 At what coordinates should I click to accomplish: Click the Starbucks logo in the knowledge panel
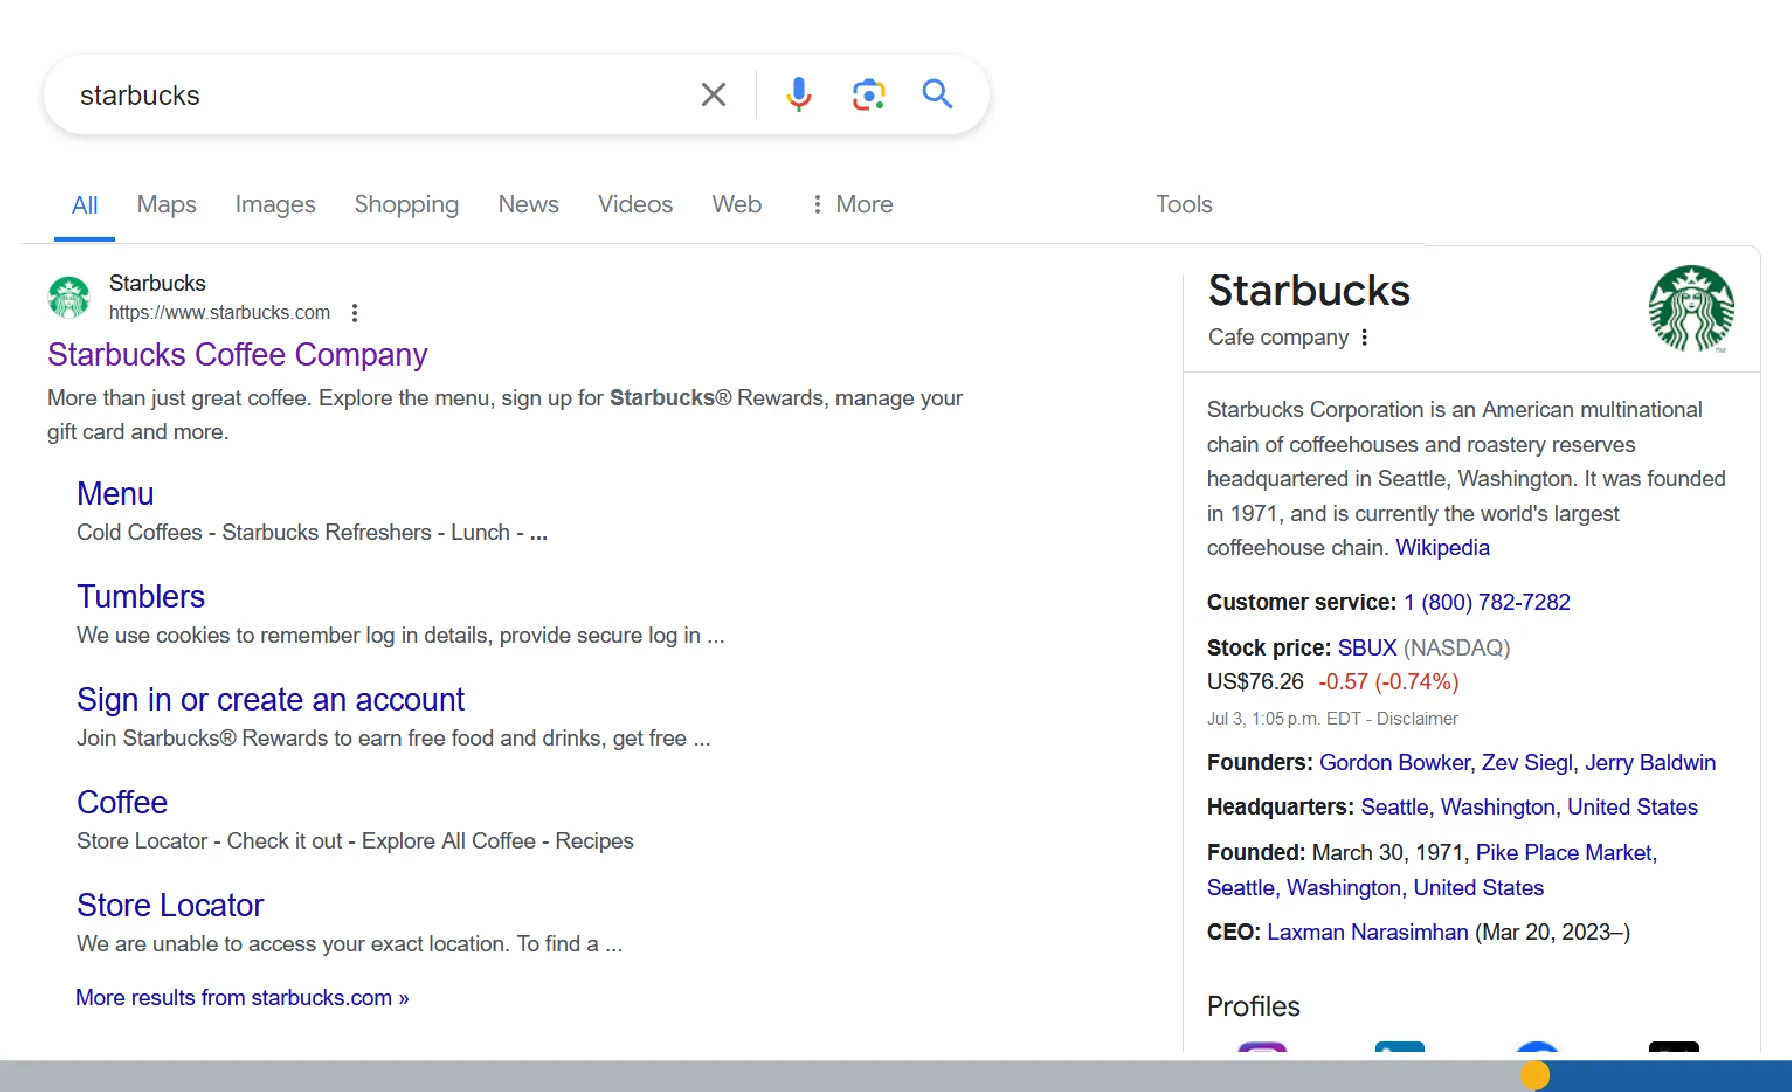1690,308
